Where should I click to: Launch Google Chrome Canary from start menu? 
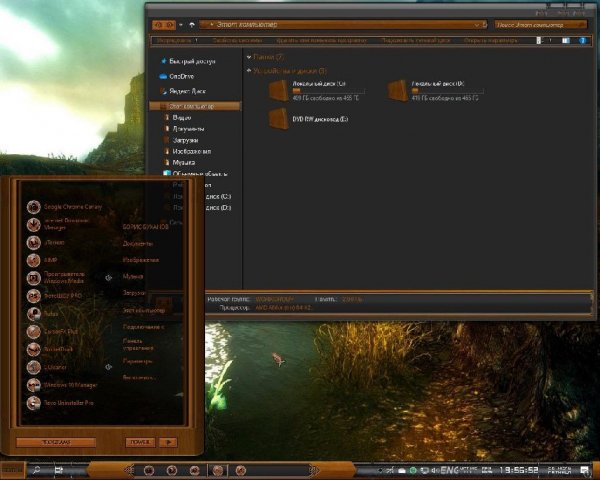pos(65,207)
